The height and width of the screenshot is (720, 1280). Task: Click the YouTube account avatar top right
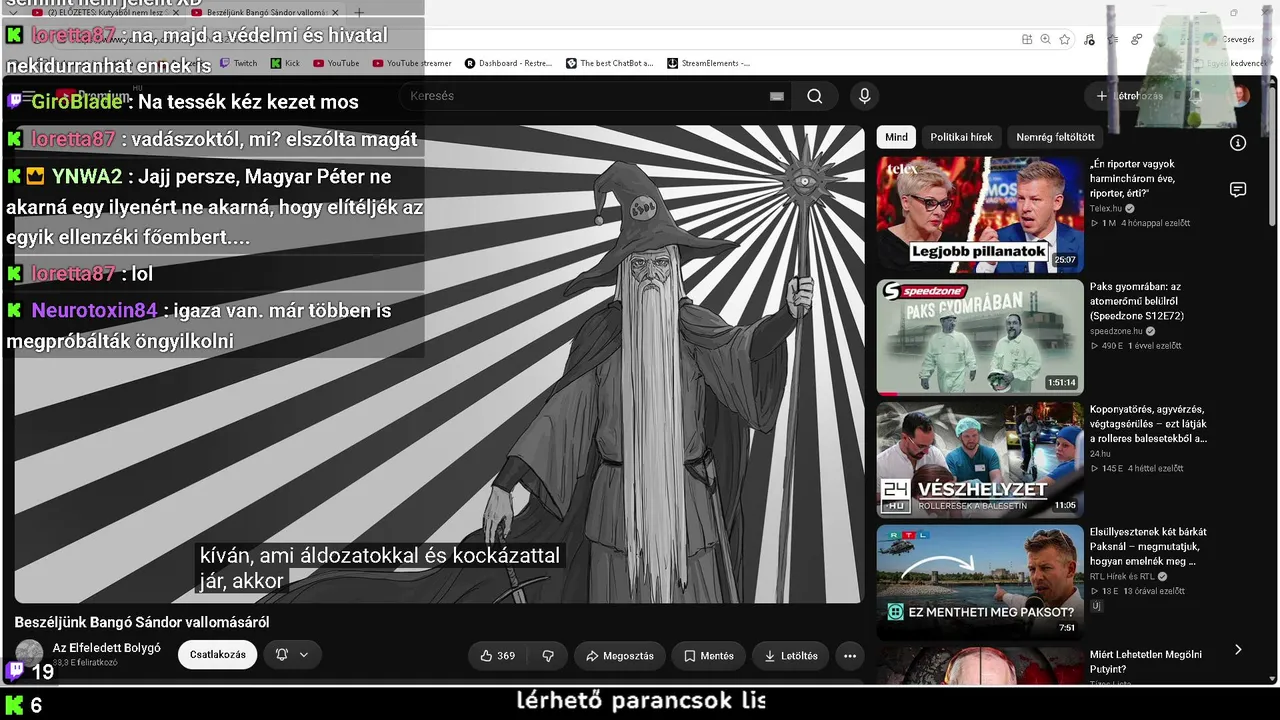1241,96
